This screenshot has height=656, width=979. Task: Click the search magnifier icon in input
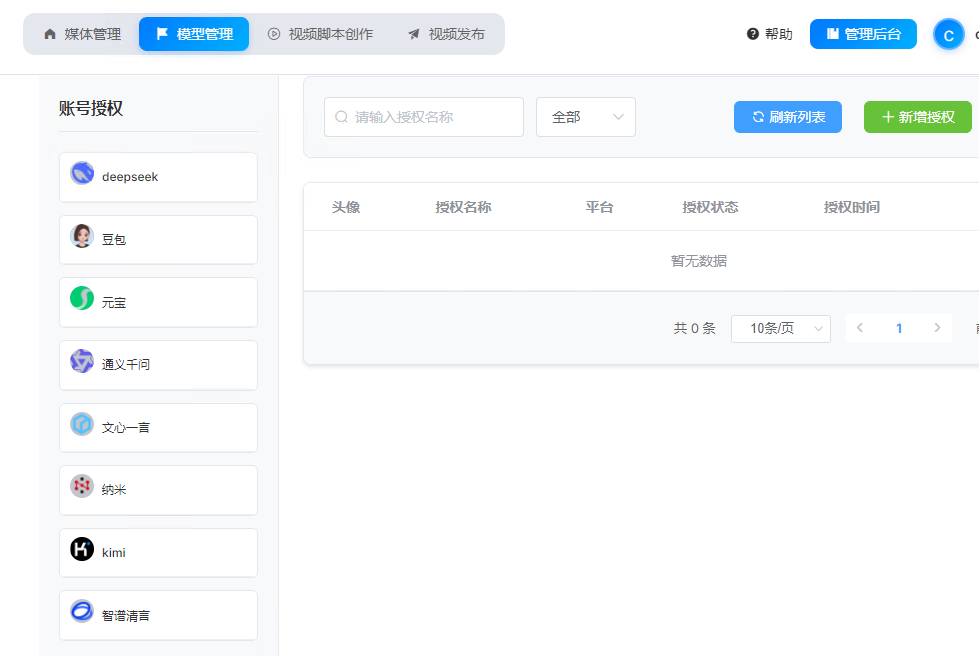[341, 117]
